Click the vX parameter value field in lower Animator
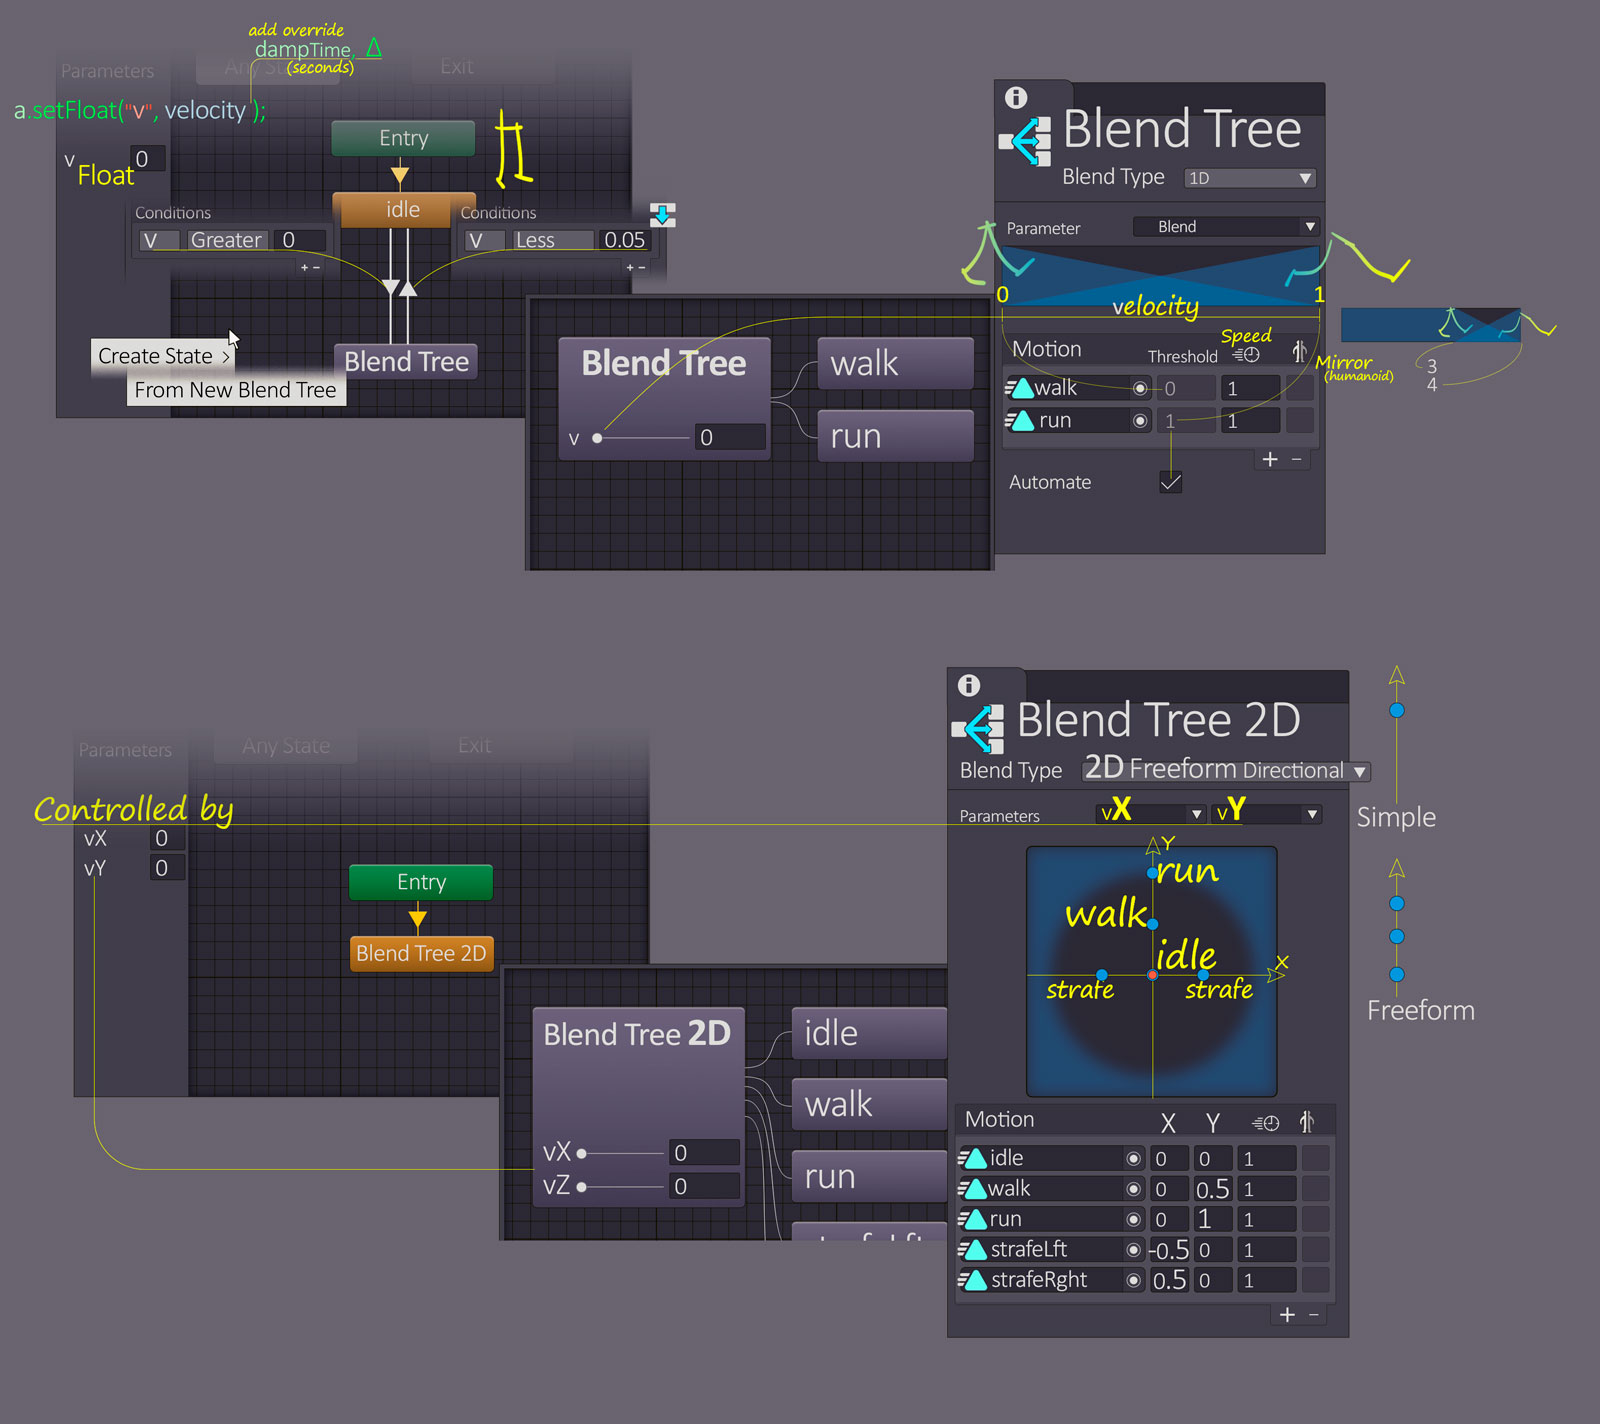Screen dimensions: 1600x1424 point(167,839)
